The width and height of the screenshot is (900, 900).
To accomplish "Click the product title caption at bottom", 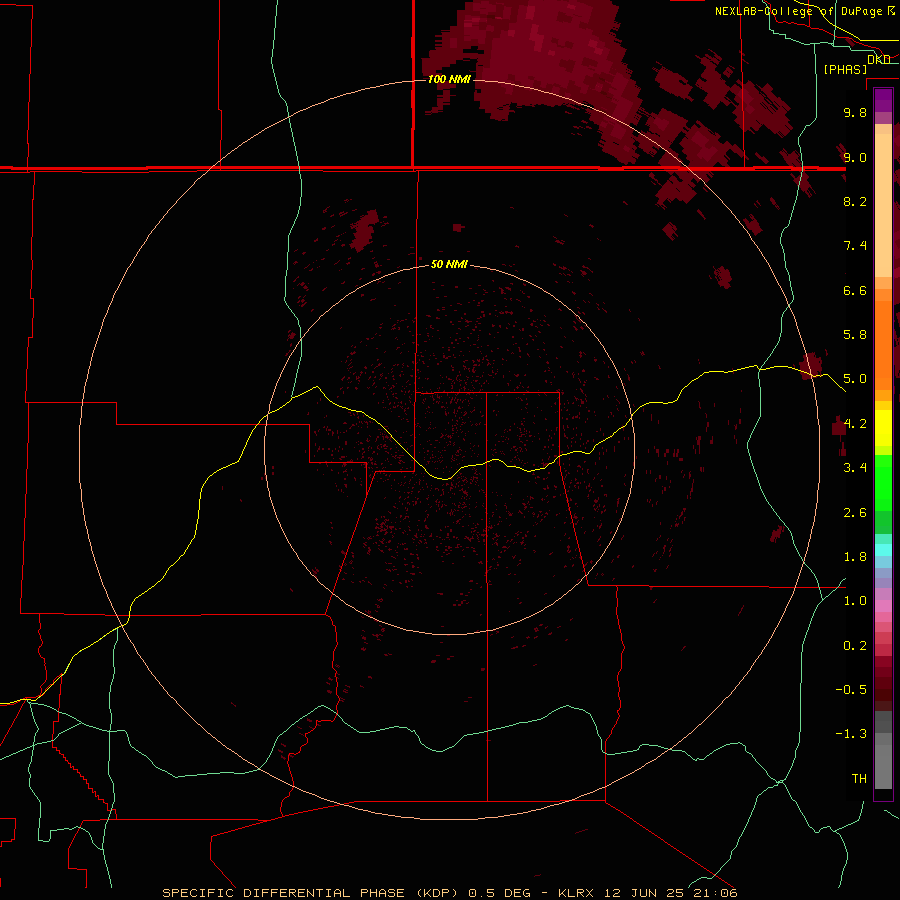I will click(449, 893).
